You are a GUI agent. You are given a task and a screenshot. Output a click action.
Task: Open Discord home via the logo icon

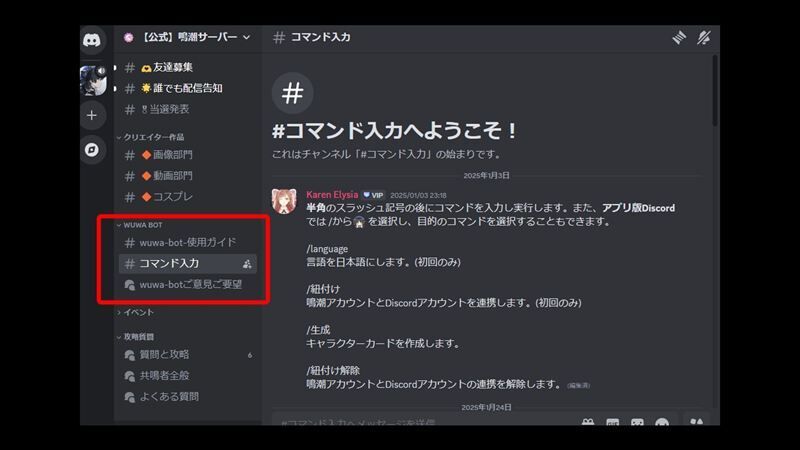pyautogui.click(x=92, y=40)
